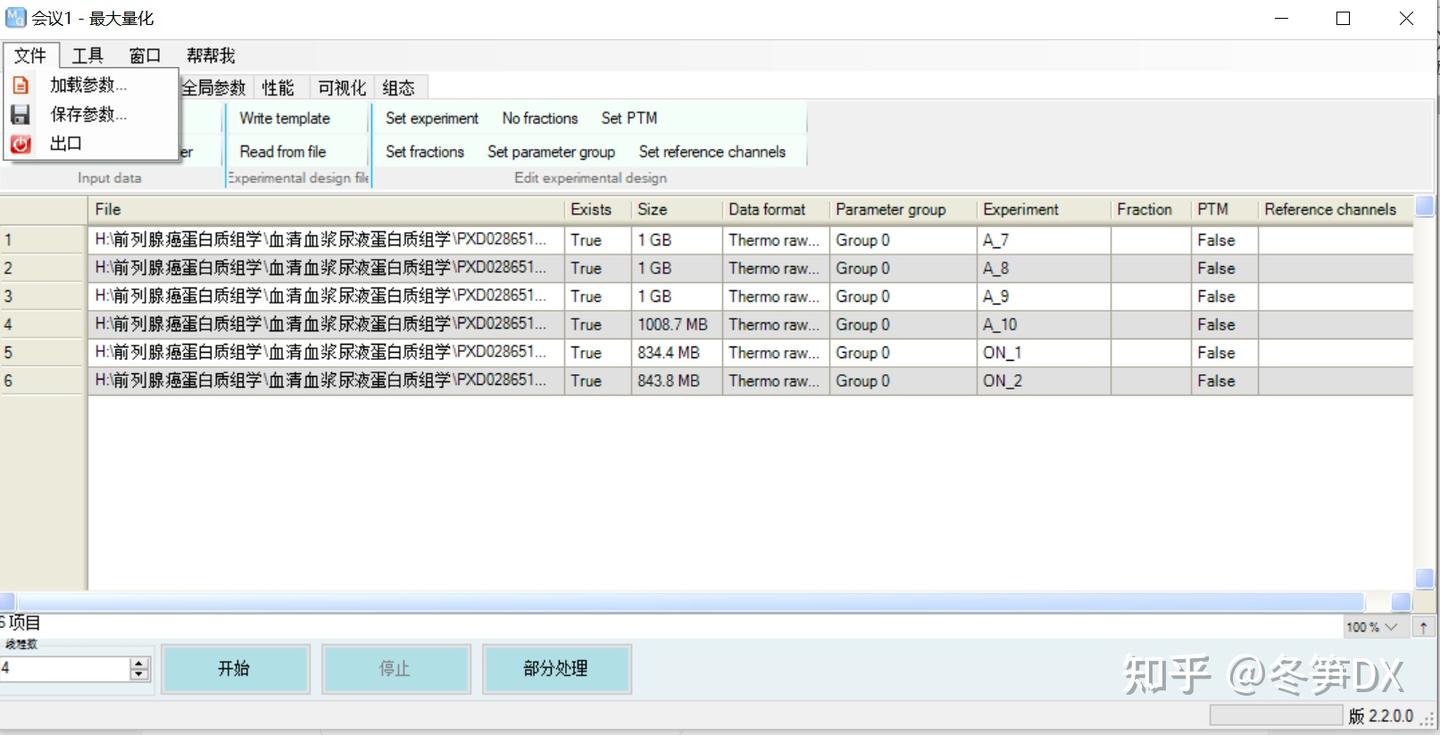The image size is (1440, 735).
Task: Open the 帮帮我 help menu
Action: (x=209, y=55)
